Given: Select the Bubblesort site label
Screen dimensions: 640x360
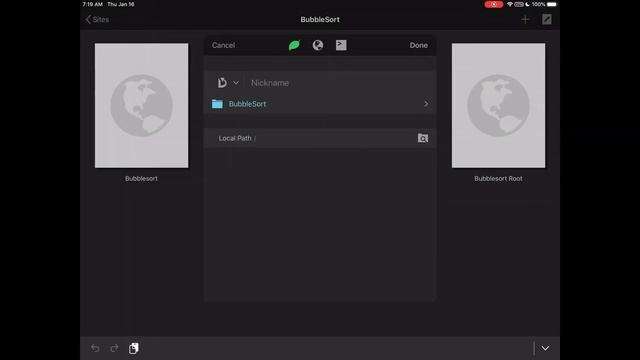Looking at the screenshot, I should (141, 179).
